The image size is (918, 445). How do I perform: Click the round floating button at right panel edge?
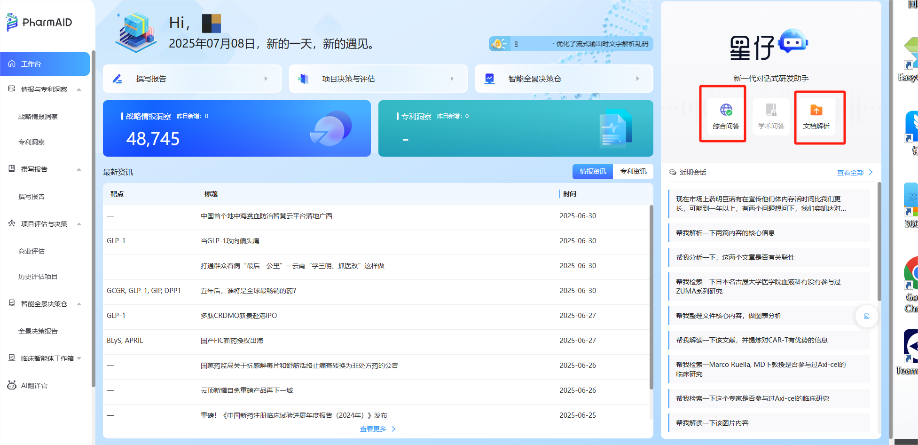coord(866,316)
